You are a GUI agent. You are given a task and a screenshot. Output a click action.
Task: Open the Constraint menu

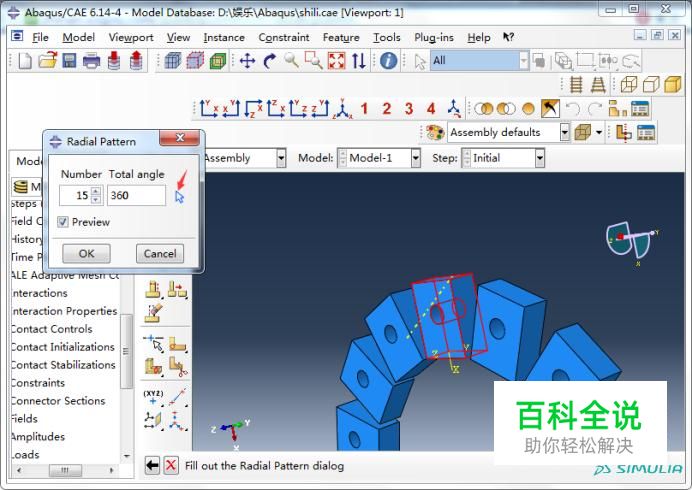pos(284,38)
